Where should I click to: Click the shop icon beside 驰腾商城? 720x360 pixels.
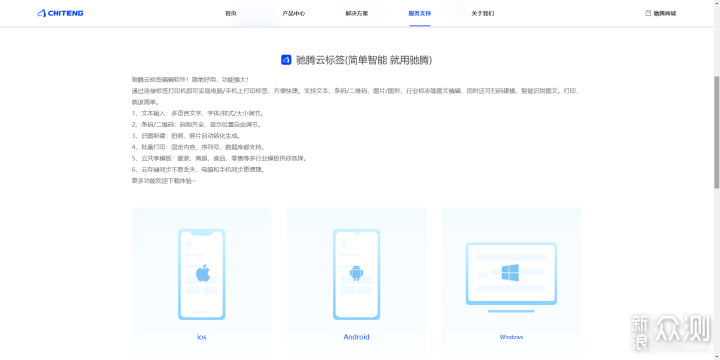click(648, 13)
